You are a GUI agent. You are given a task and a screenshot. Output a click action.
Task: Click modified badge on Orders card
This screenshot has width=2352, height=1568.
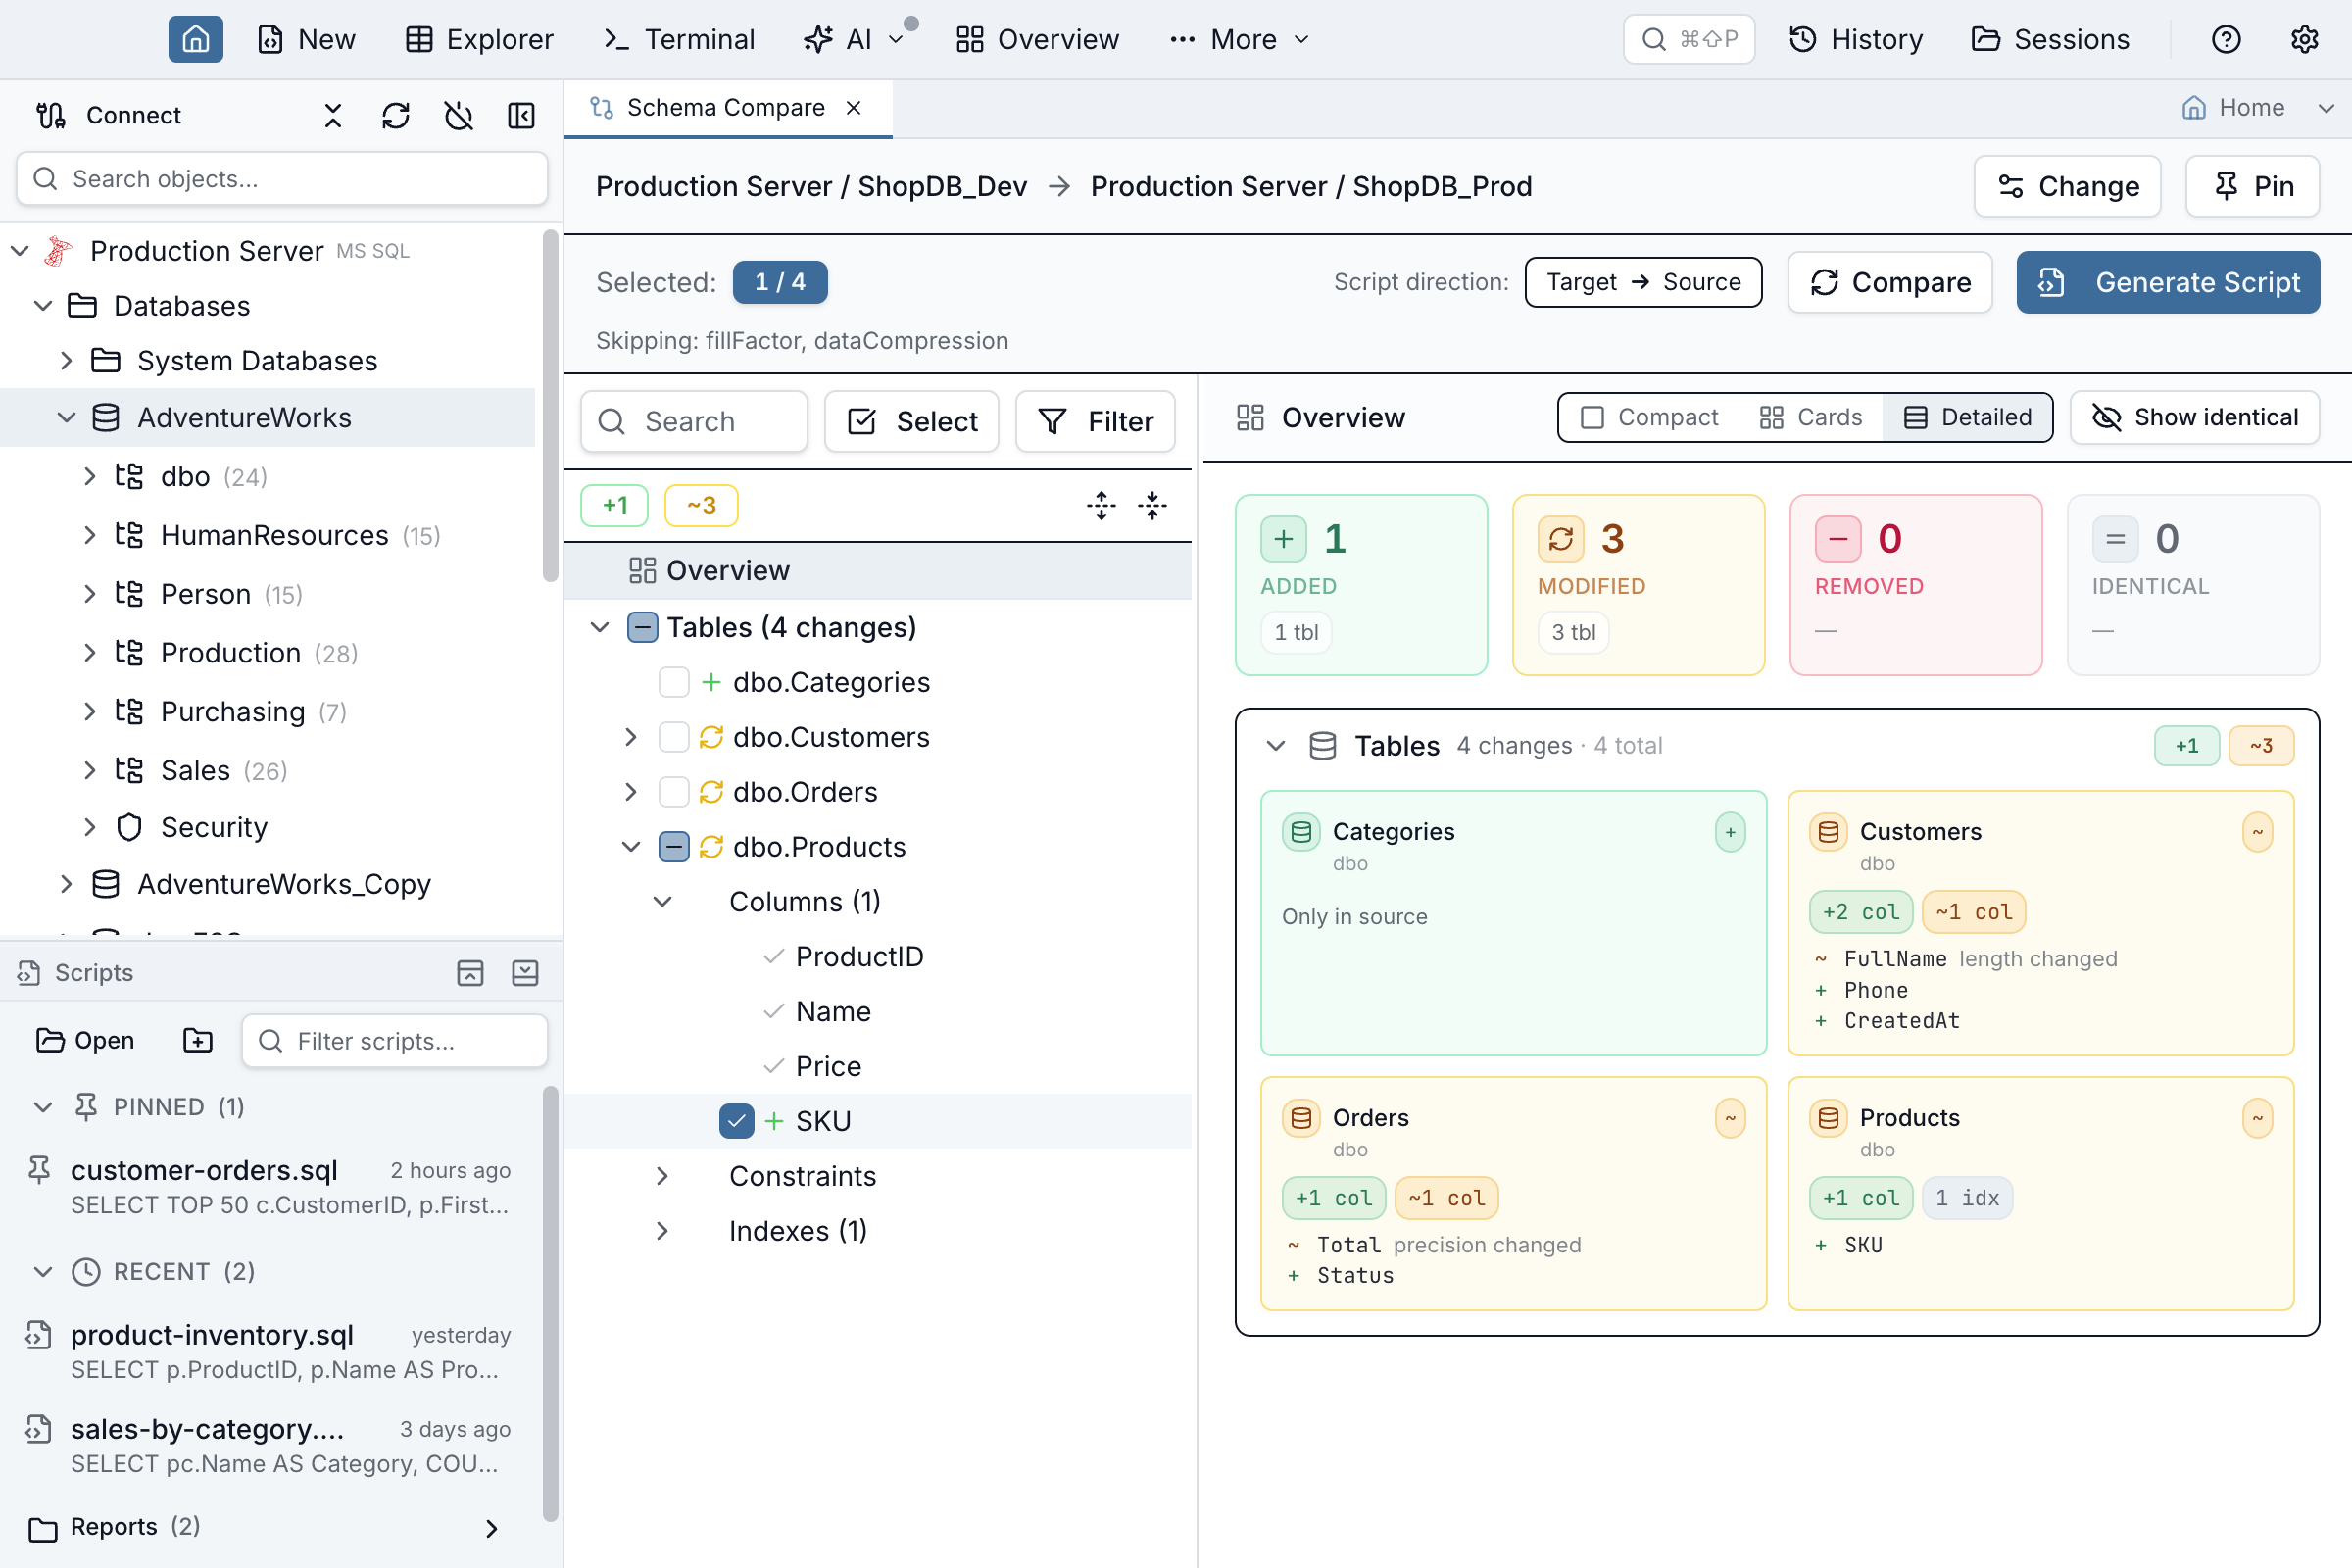coord(1730,1118)
